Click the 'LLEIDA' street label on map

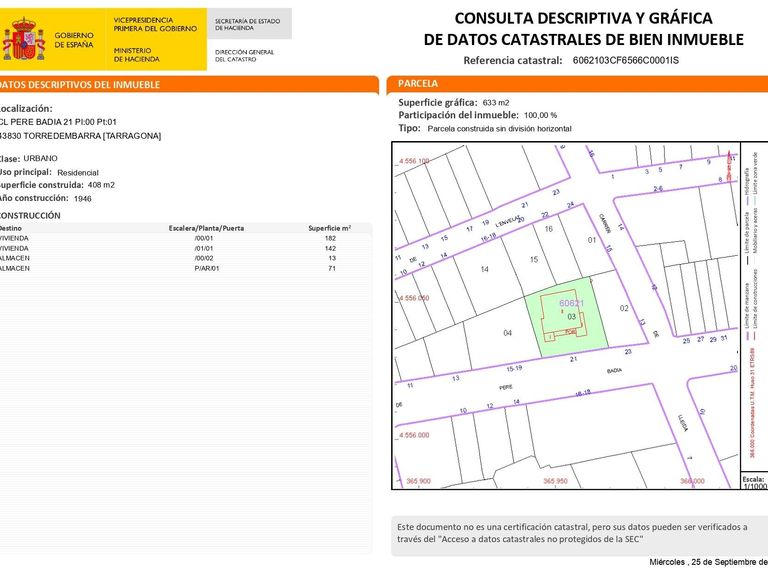pos(683,423)
